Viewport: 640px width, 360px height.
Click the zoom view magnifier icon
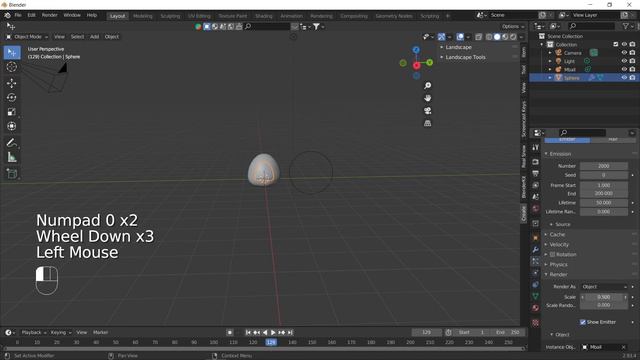(427, 86)
